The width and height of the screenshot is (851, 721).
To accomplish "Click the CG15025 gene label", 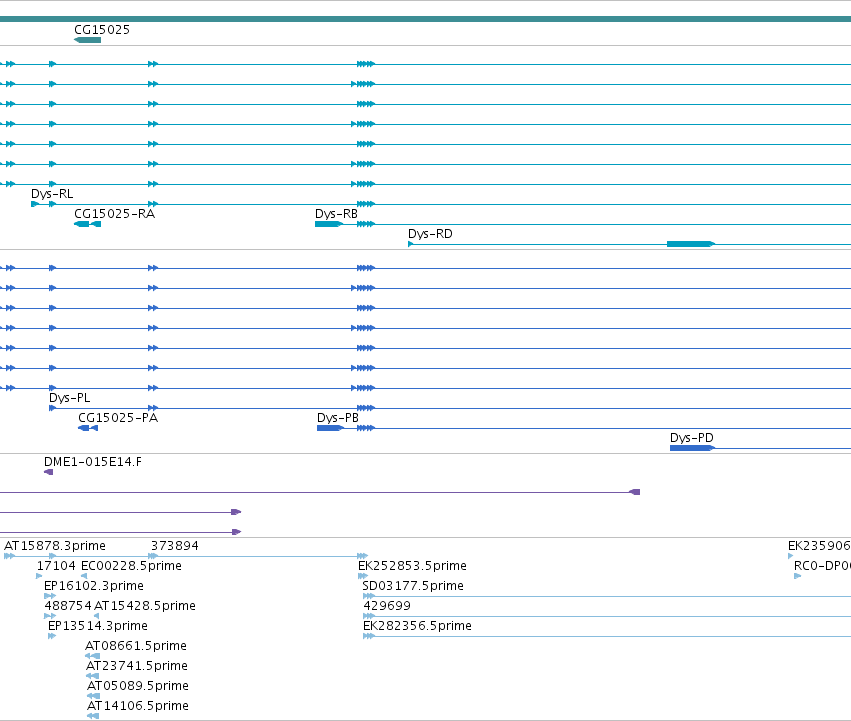I will 102,30.
